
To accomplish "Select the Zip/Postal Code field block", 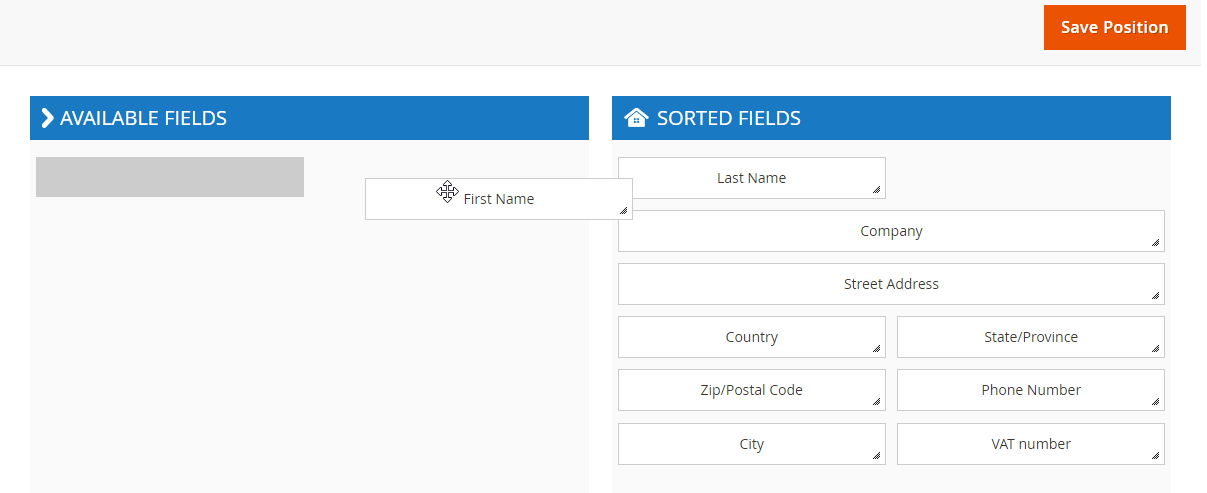I will 752,390.
